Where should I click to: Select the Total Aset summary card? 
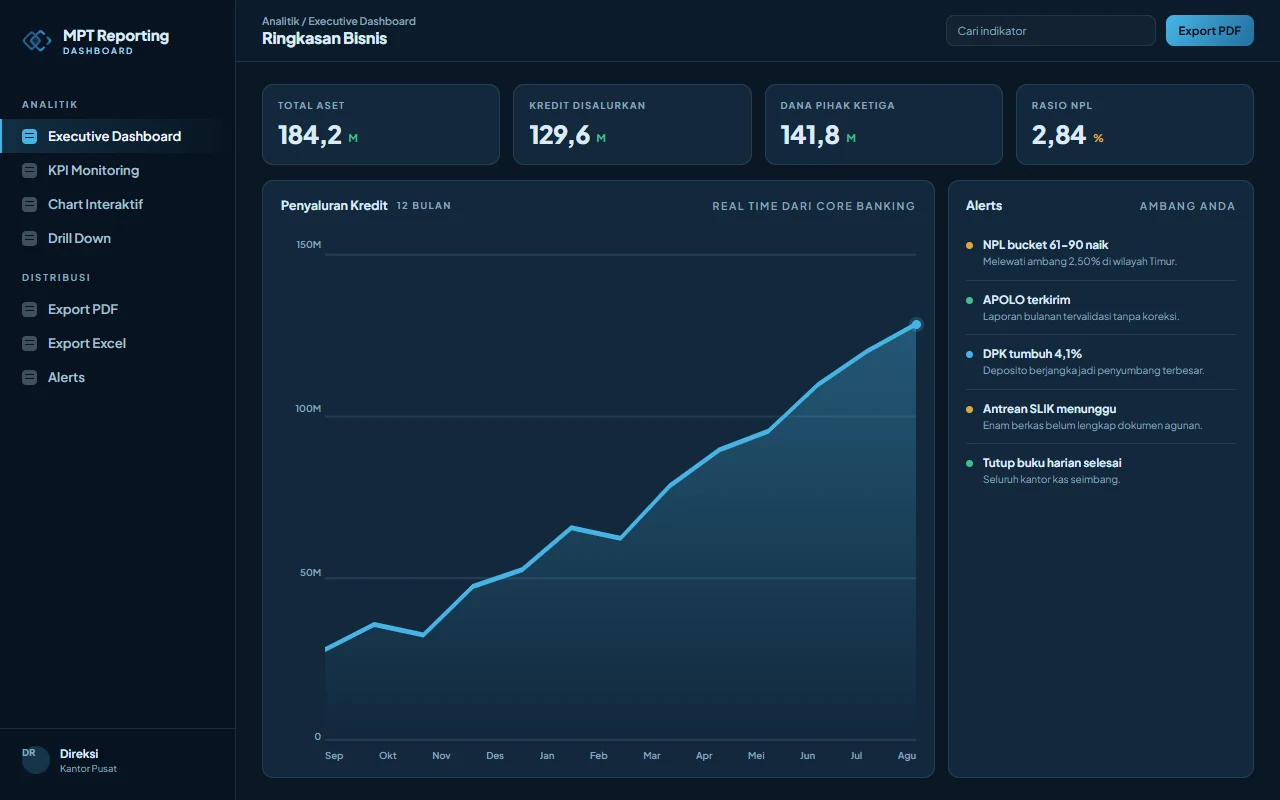[x=380, y=124]
